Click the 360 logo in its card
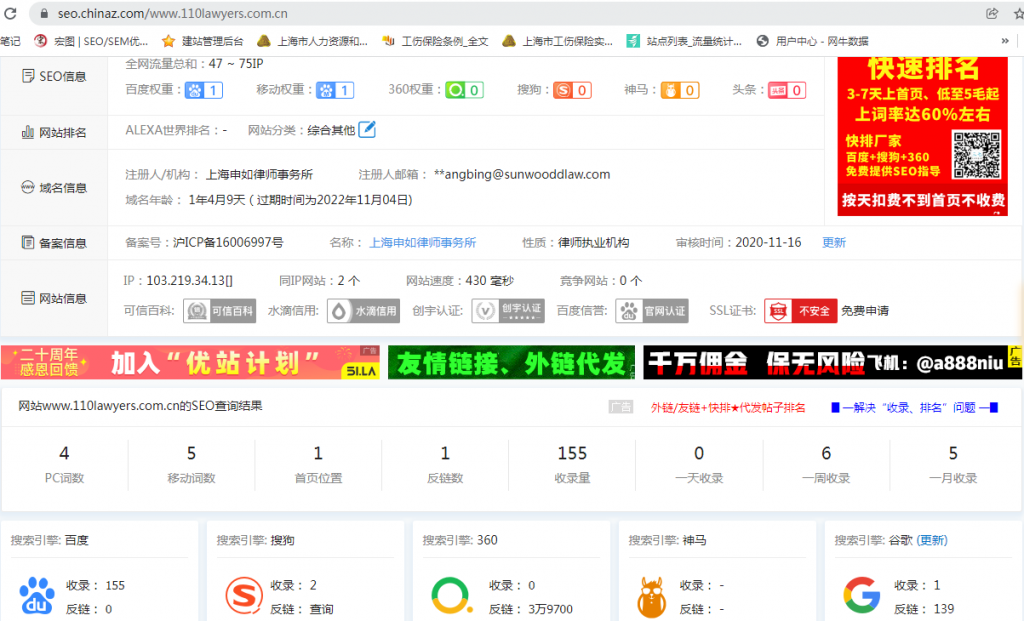 (451, 596)
